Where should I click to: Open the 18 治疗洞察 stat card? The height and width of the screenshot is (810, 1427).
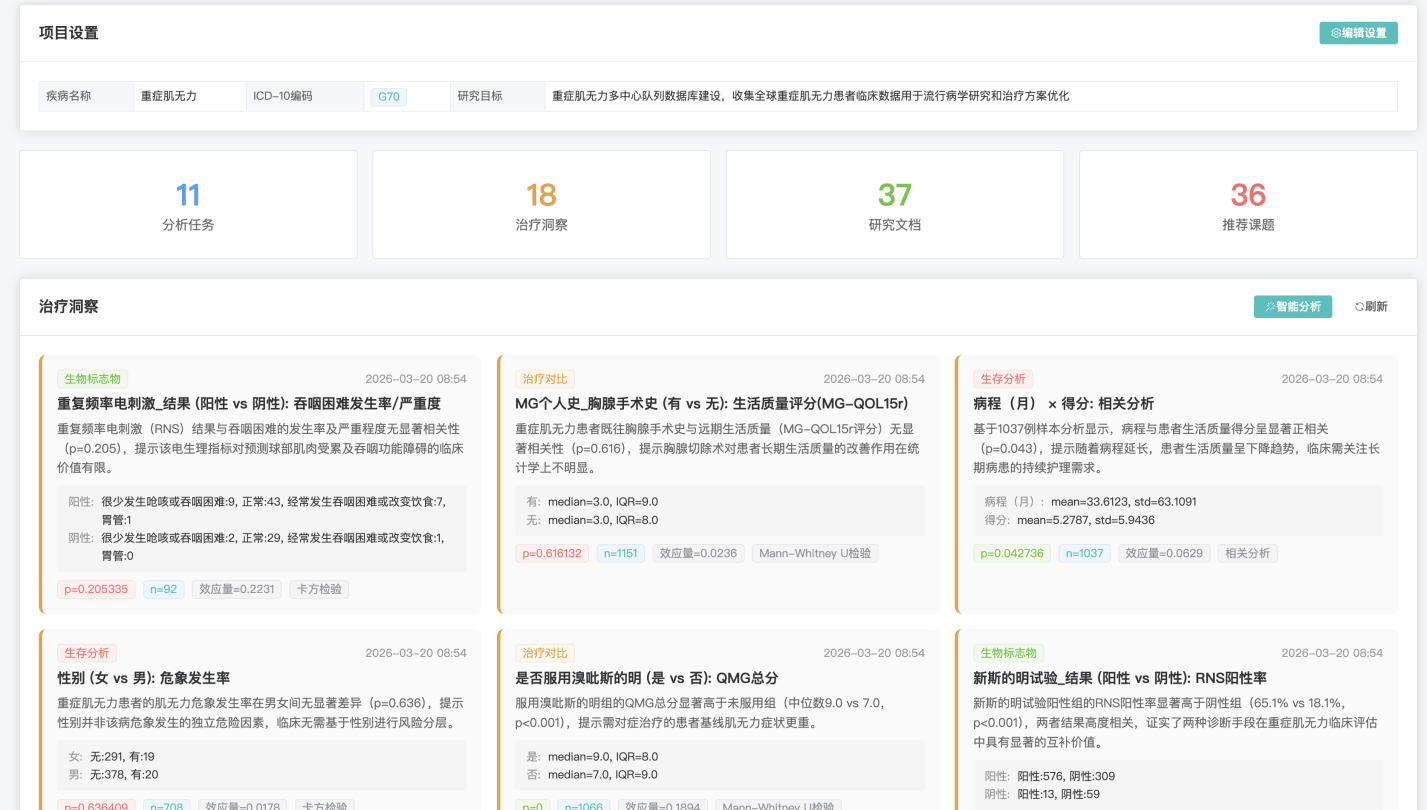pyautogui.click(x=541, y=204)
